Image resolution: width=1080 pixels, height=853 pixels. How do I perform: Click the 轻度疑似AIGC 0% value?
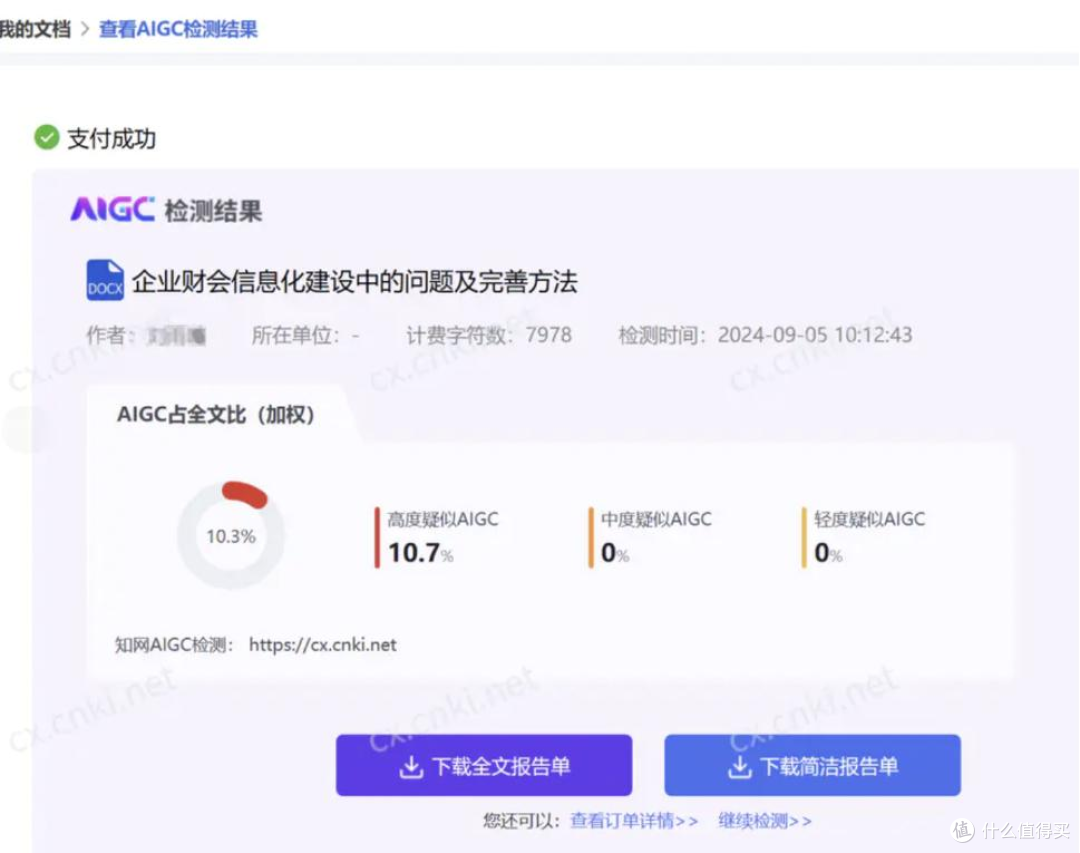828,553
